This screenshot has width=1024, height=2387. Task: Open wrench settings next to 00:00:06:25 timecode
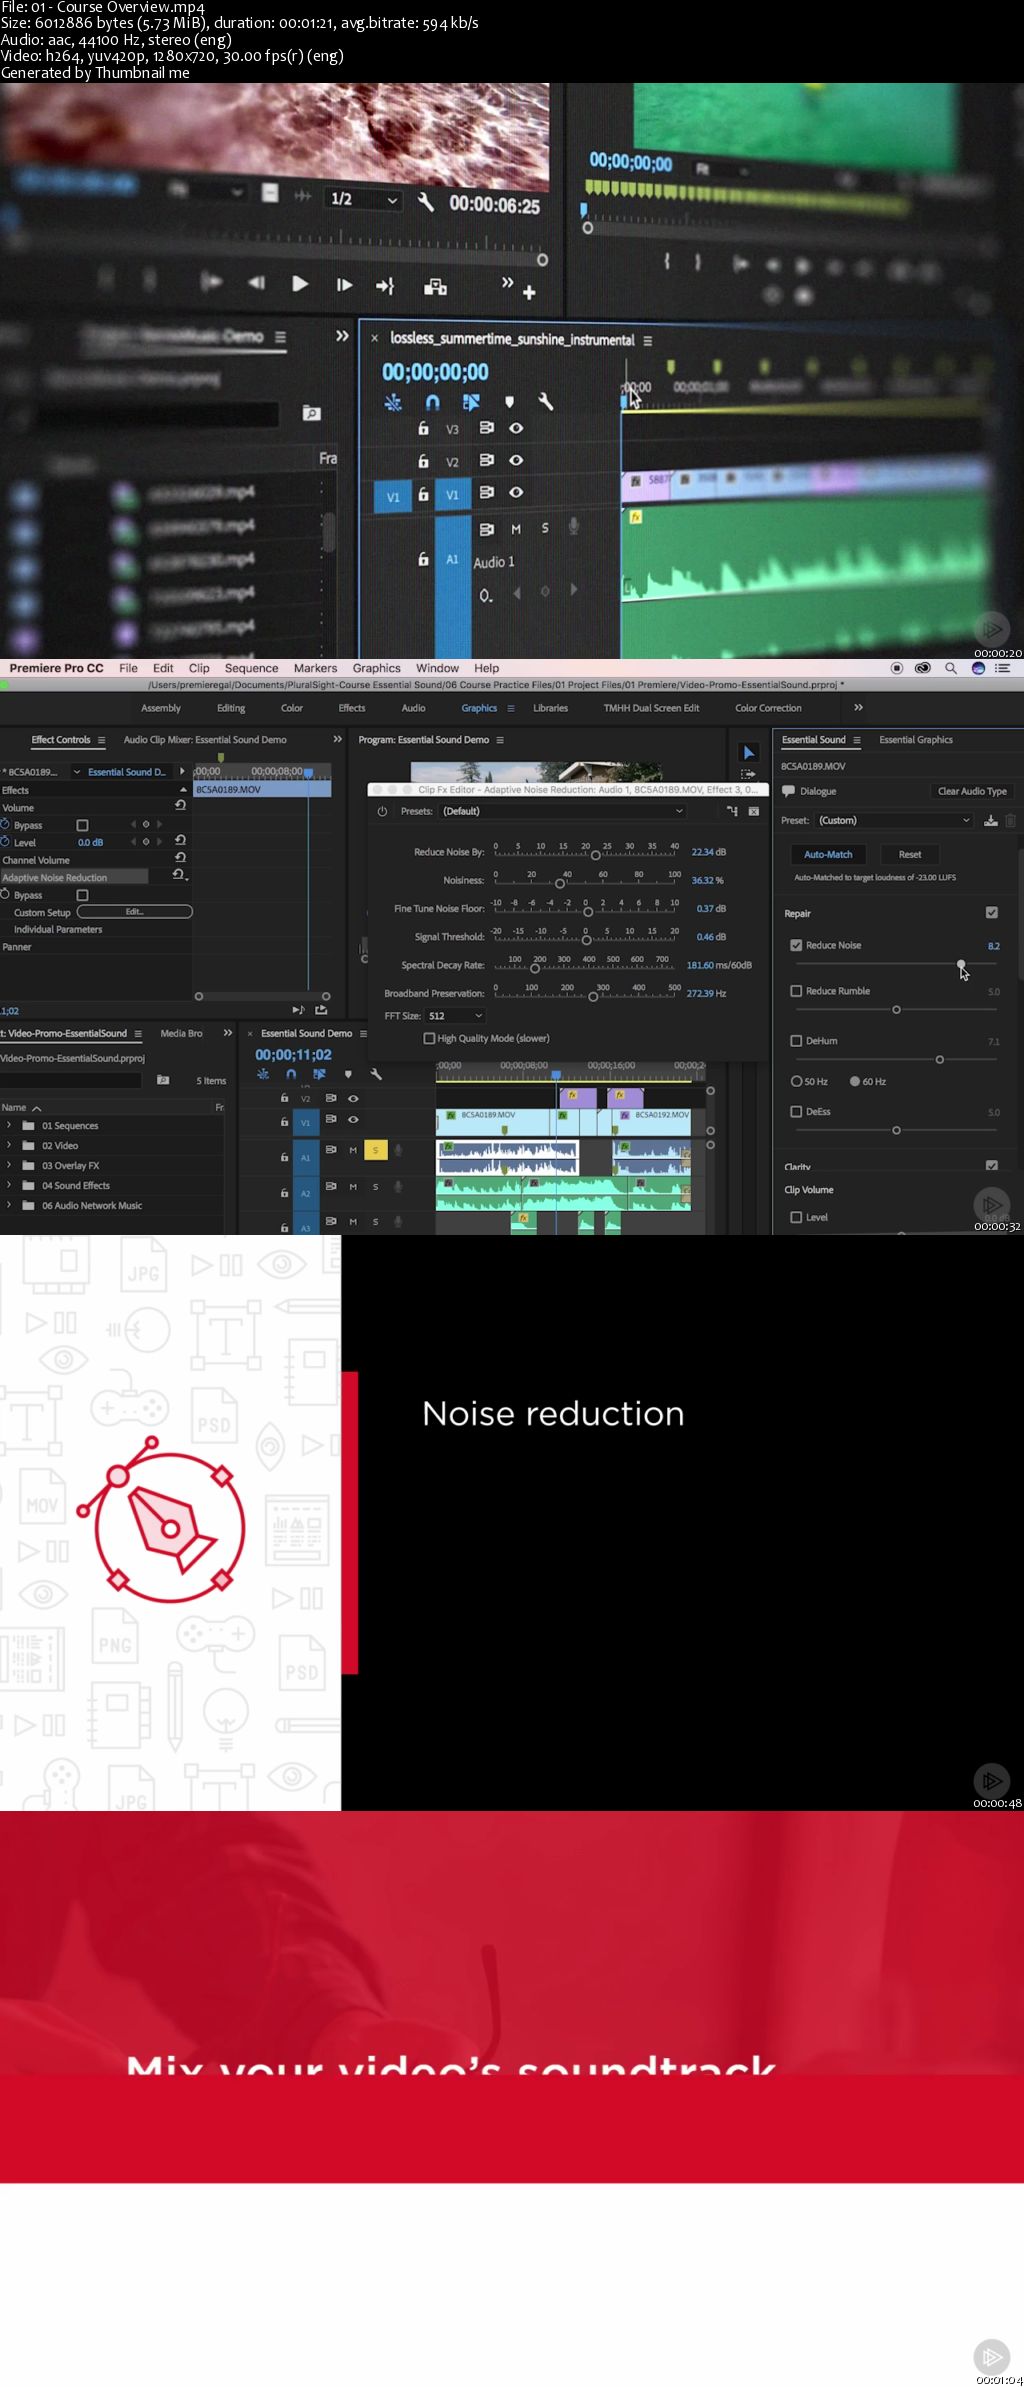coord(426,203)
